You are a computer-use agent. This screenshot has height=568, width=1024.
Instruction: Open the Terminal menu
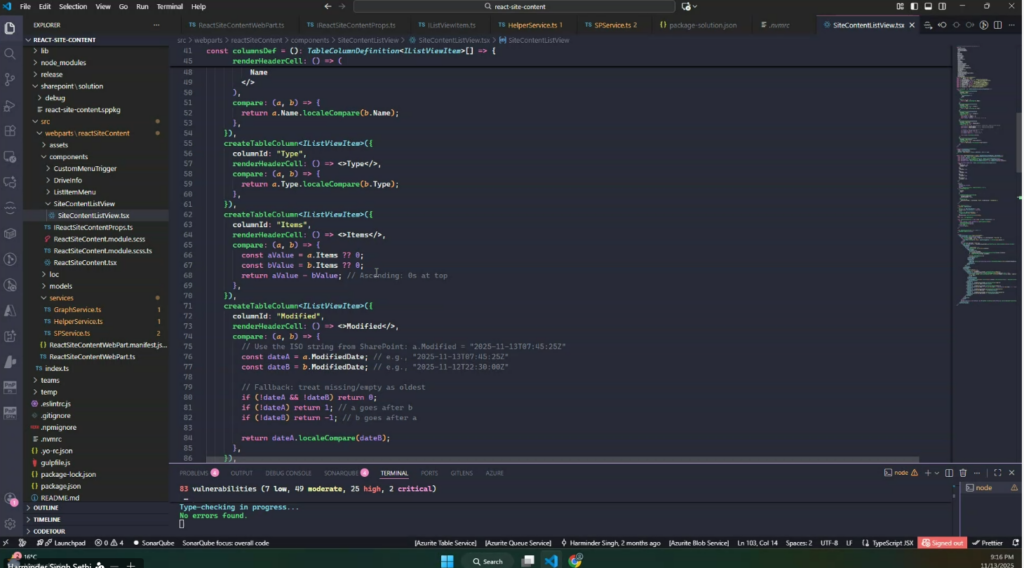pyautogui.click(x=170, y=6)
